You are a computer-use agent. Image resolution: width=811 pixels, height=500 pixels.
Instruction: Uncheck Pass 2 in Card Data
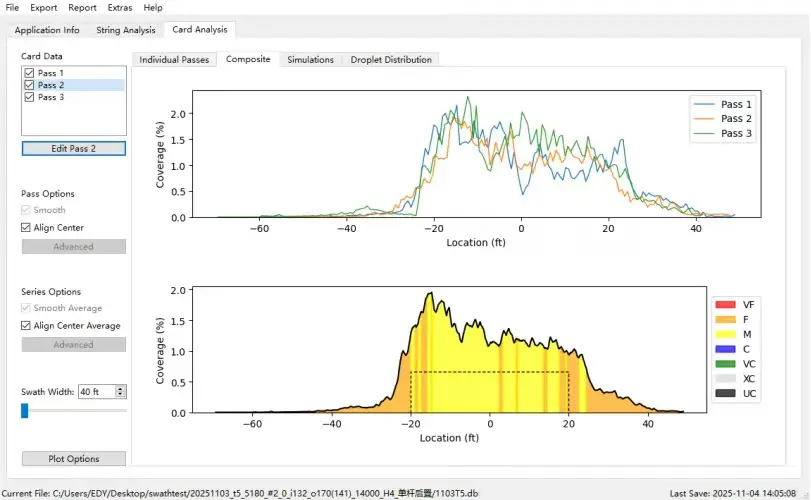(x=29, y=85)
